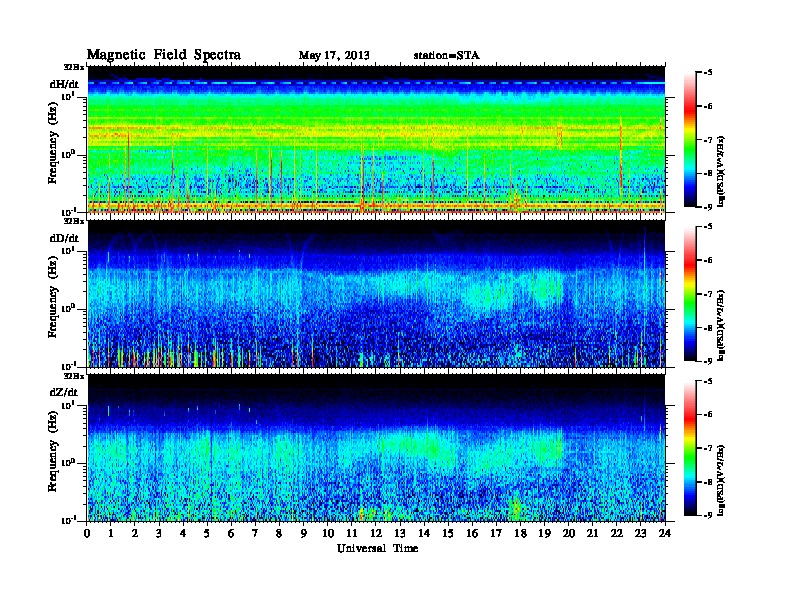Click hour tick label "9" on time axis
Screen dimensions: 792x612
[x=304, y=533]
